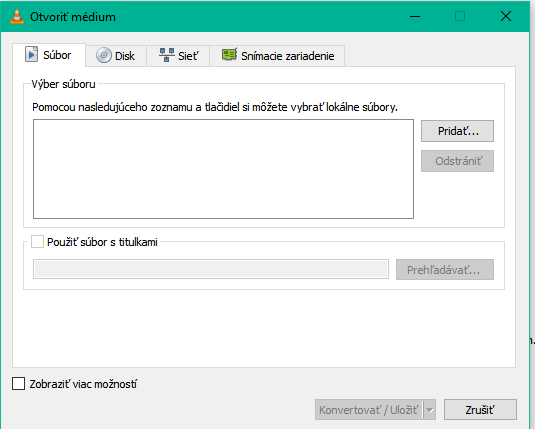This screenshot has height=429, width=535.
Task: Click the Odstrániť button
Action: pos(457,161)
